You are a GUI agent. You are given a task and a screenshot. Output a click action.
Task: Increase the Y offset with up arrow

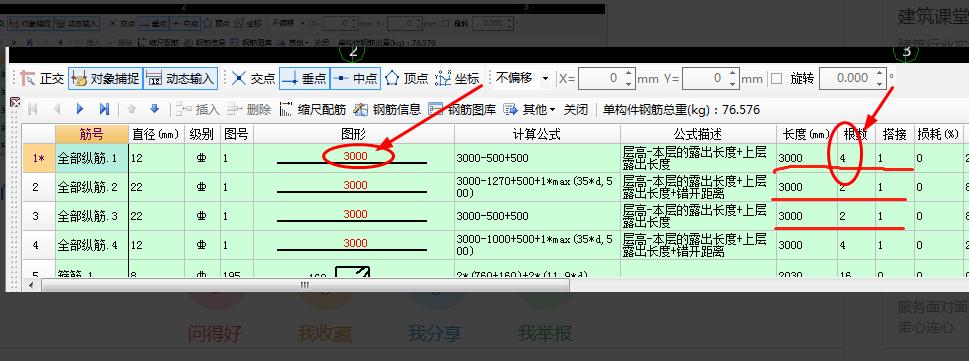pos(733,74)
